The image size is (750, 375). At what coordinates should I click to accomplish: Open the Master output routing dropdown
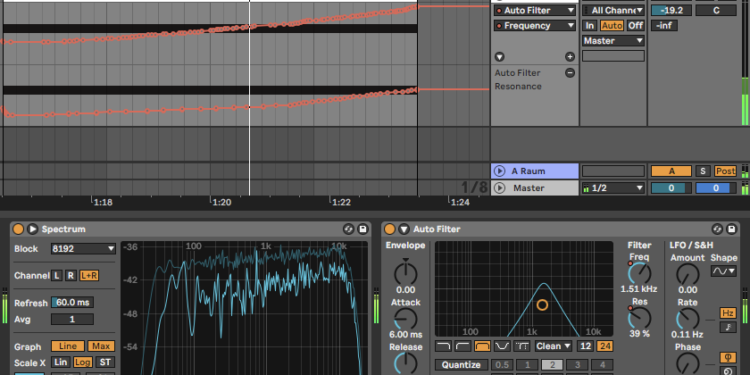click(x=613, y=41)
